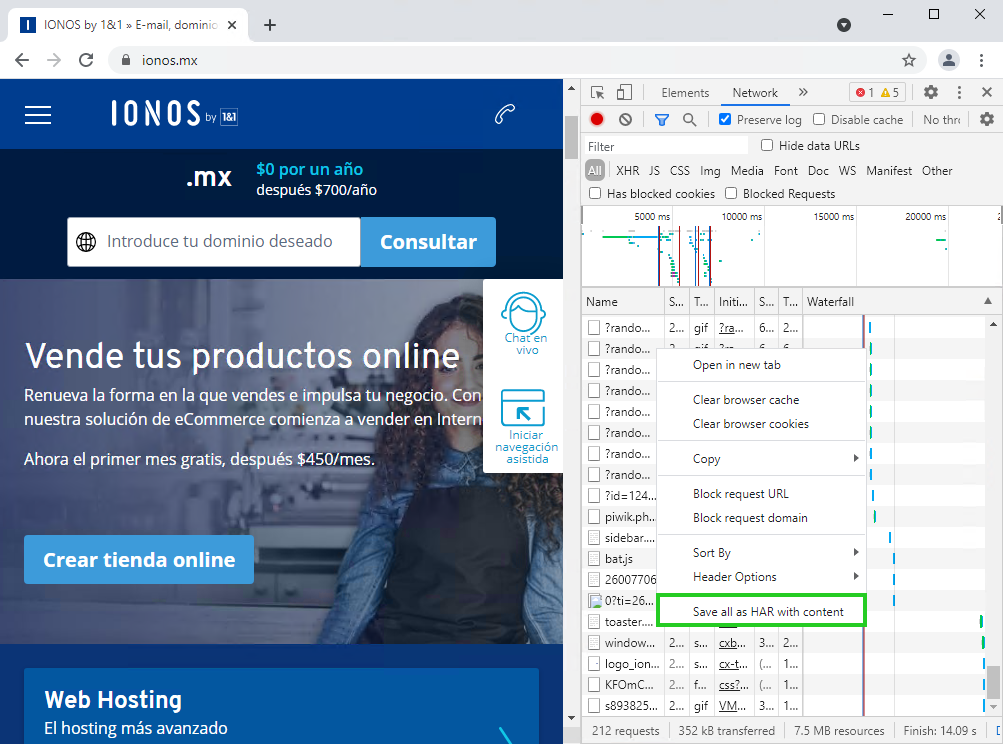Bookmark this page with the star
Screen dimensions: 1003x744
(908, 60)
